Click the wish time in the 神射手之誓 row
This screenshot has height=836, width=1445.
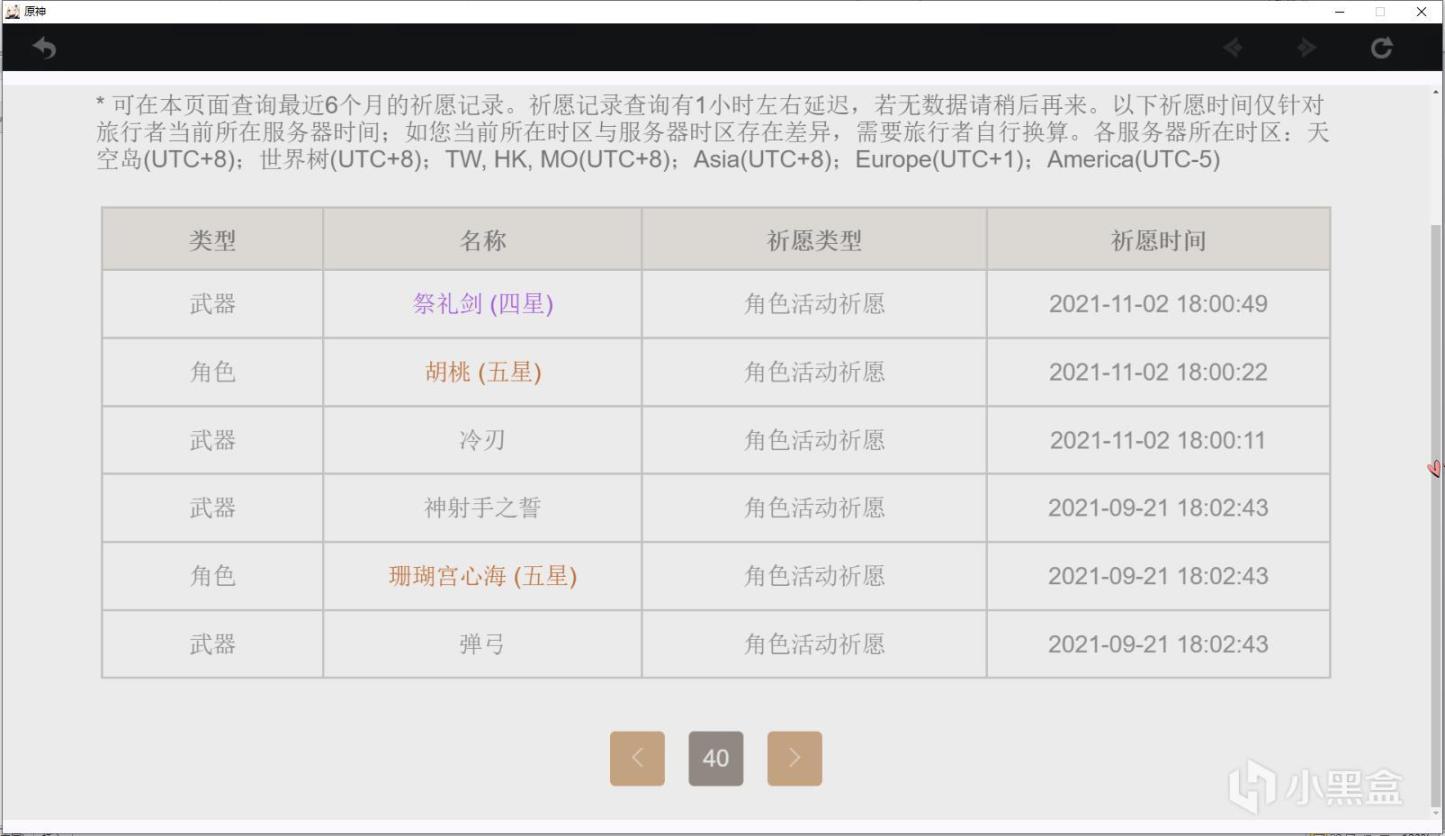1158,508
